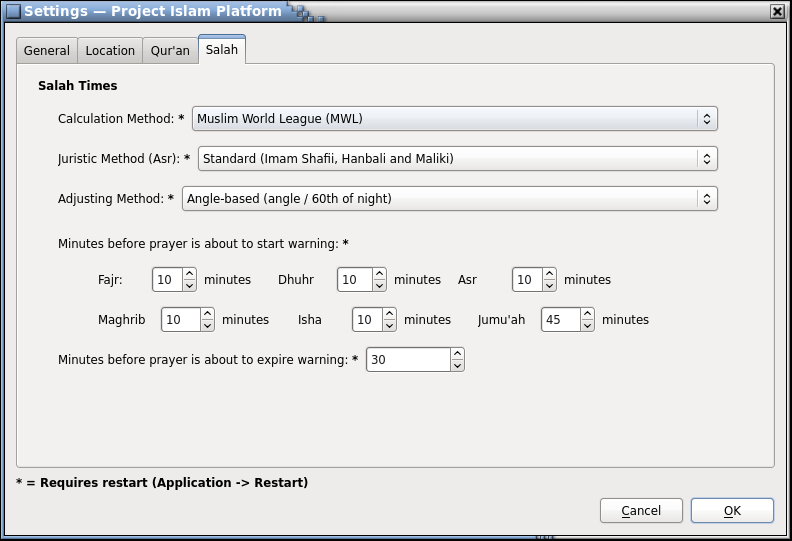
Task: Decrease Jumu'ah warning minutes
Action: click(x=587, y=325)
